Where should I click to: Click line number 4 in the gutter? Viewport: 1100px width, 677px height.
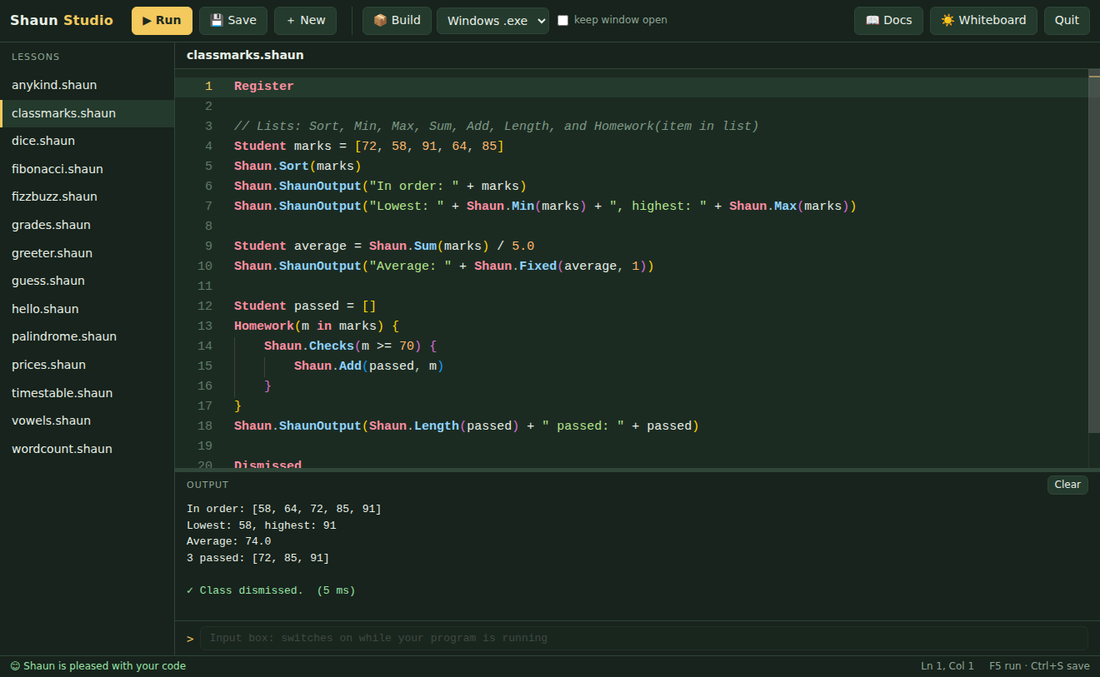208,146
